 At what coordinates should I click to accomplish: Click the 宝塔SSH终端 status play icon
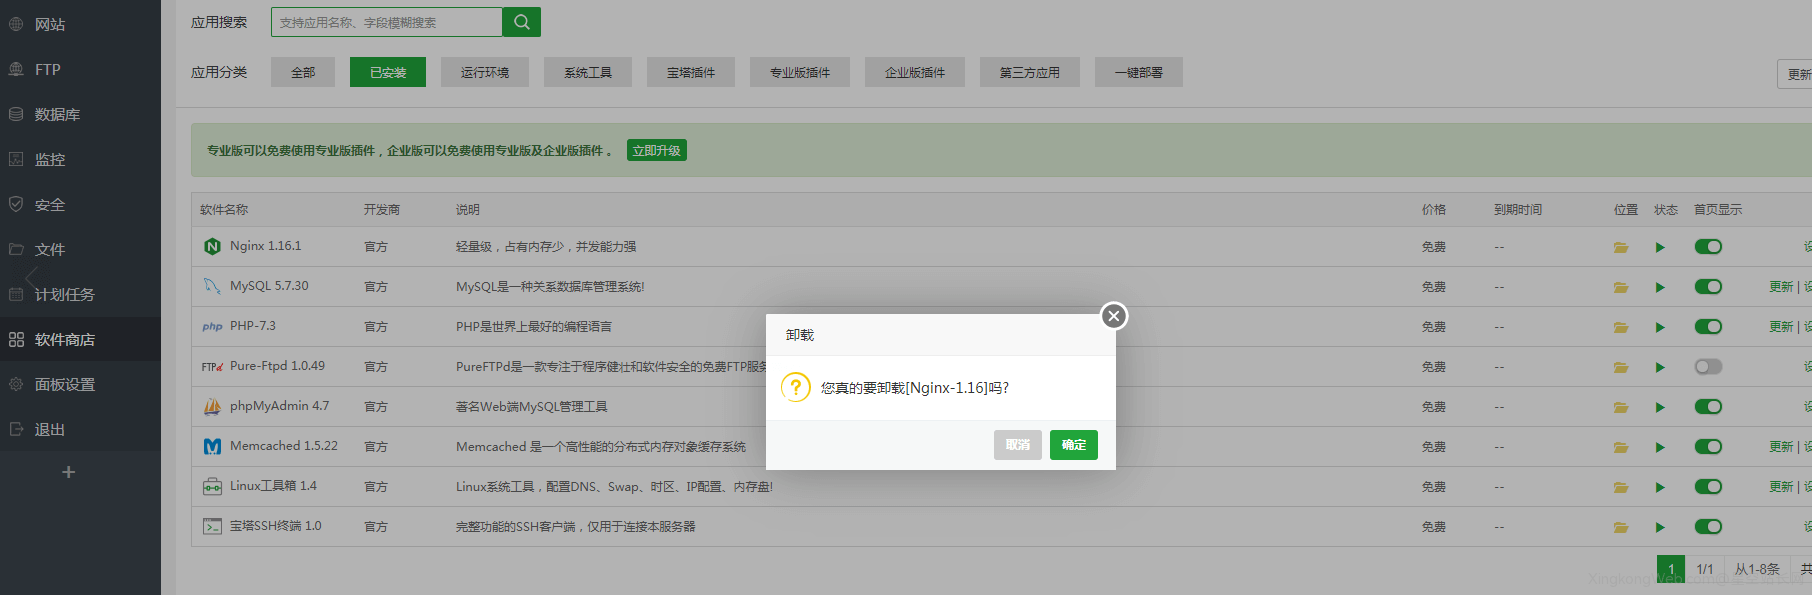tap(1660, 527)
